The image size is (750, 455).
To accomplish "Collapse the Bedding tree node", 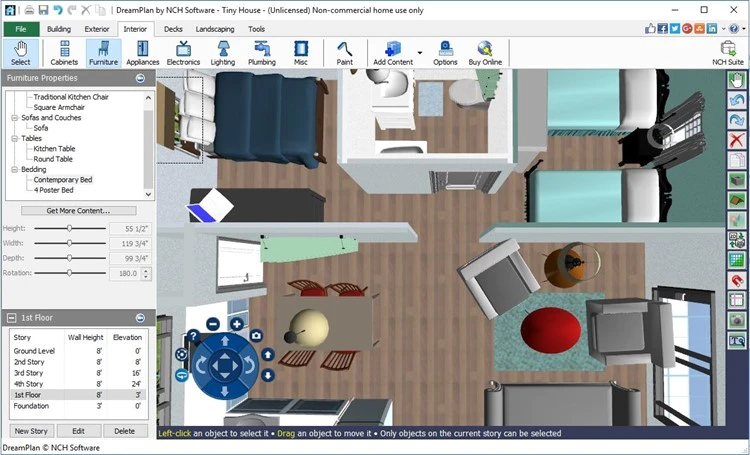I will [x=14, y=169].
